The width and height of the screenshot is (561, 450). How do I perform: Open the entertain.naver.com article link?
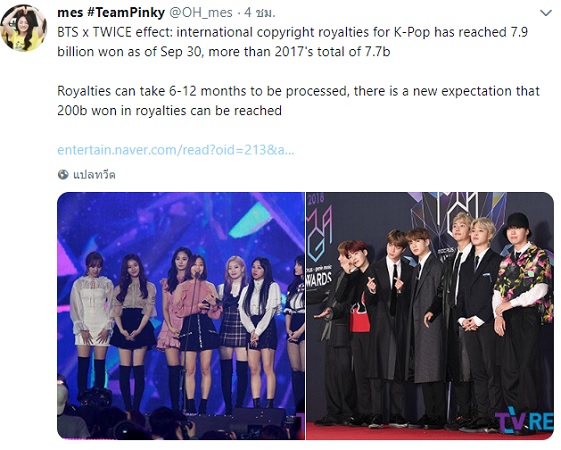tap(176, 150)
